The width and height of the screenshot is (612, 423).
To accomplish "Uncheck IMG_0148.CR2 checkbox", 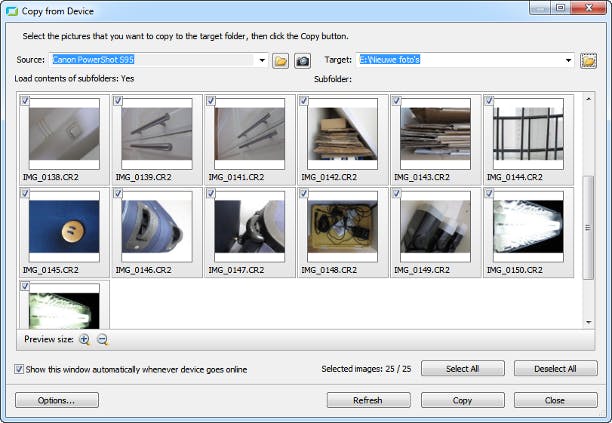I will point(304,193).
